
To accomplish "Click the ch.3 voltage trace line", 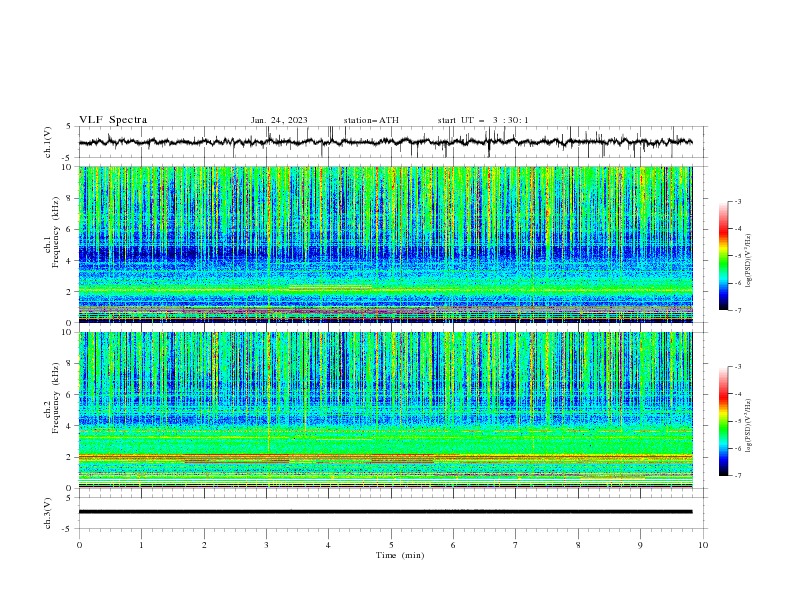I will tap(385, 512).
